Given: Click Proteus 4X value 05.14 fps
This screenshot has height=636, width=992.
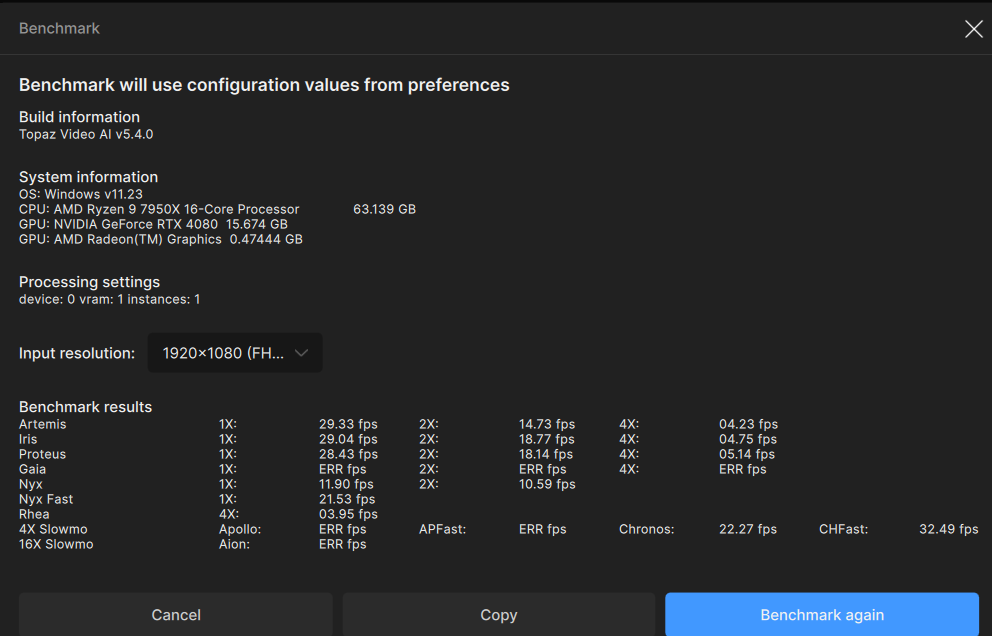Looking at the screenshot, I should (x=747, y=454).
